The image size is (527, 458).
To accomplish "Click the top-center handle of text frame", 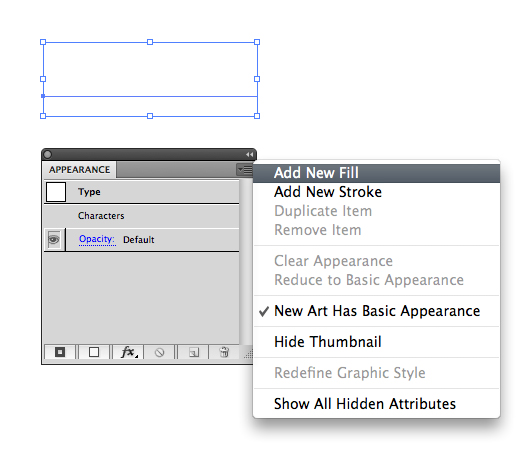I will (x=150, y=42).
